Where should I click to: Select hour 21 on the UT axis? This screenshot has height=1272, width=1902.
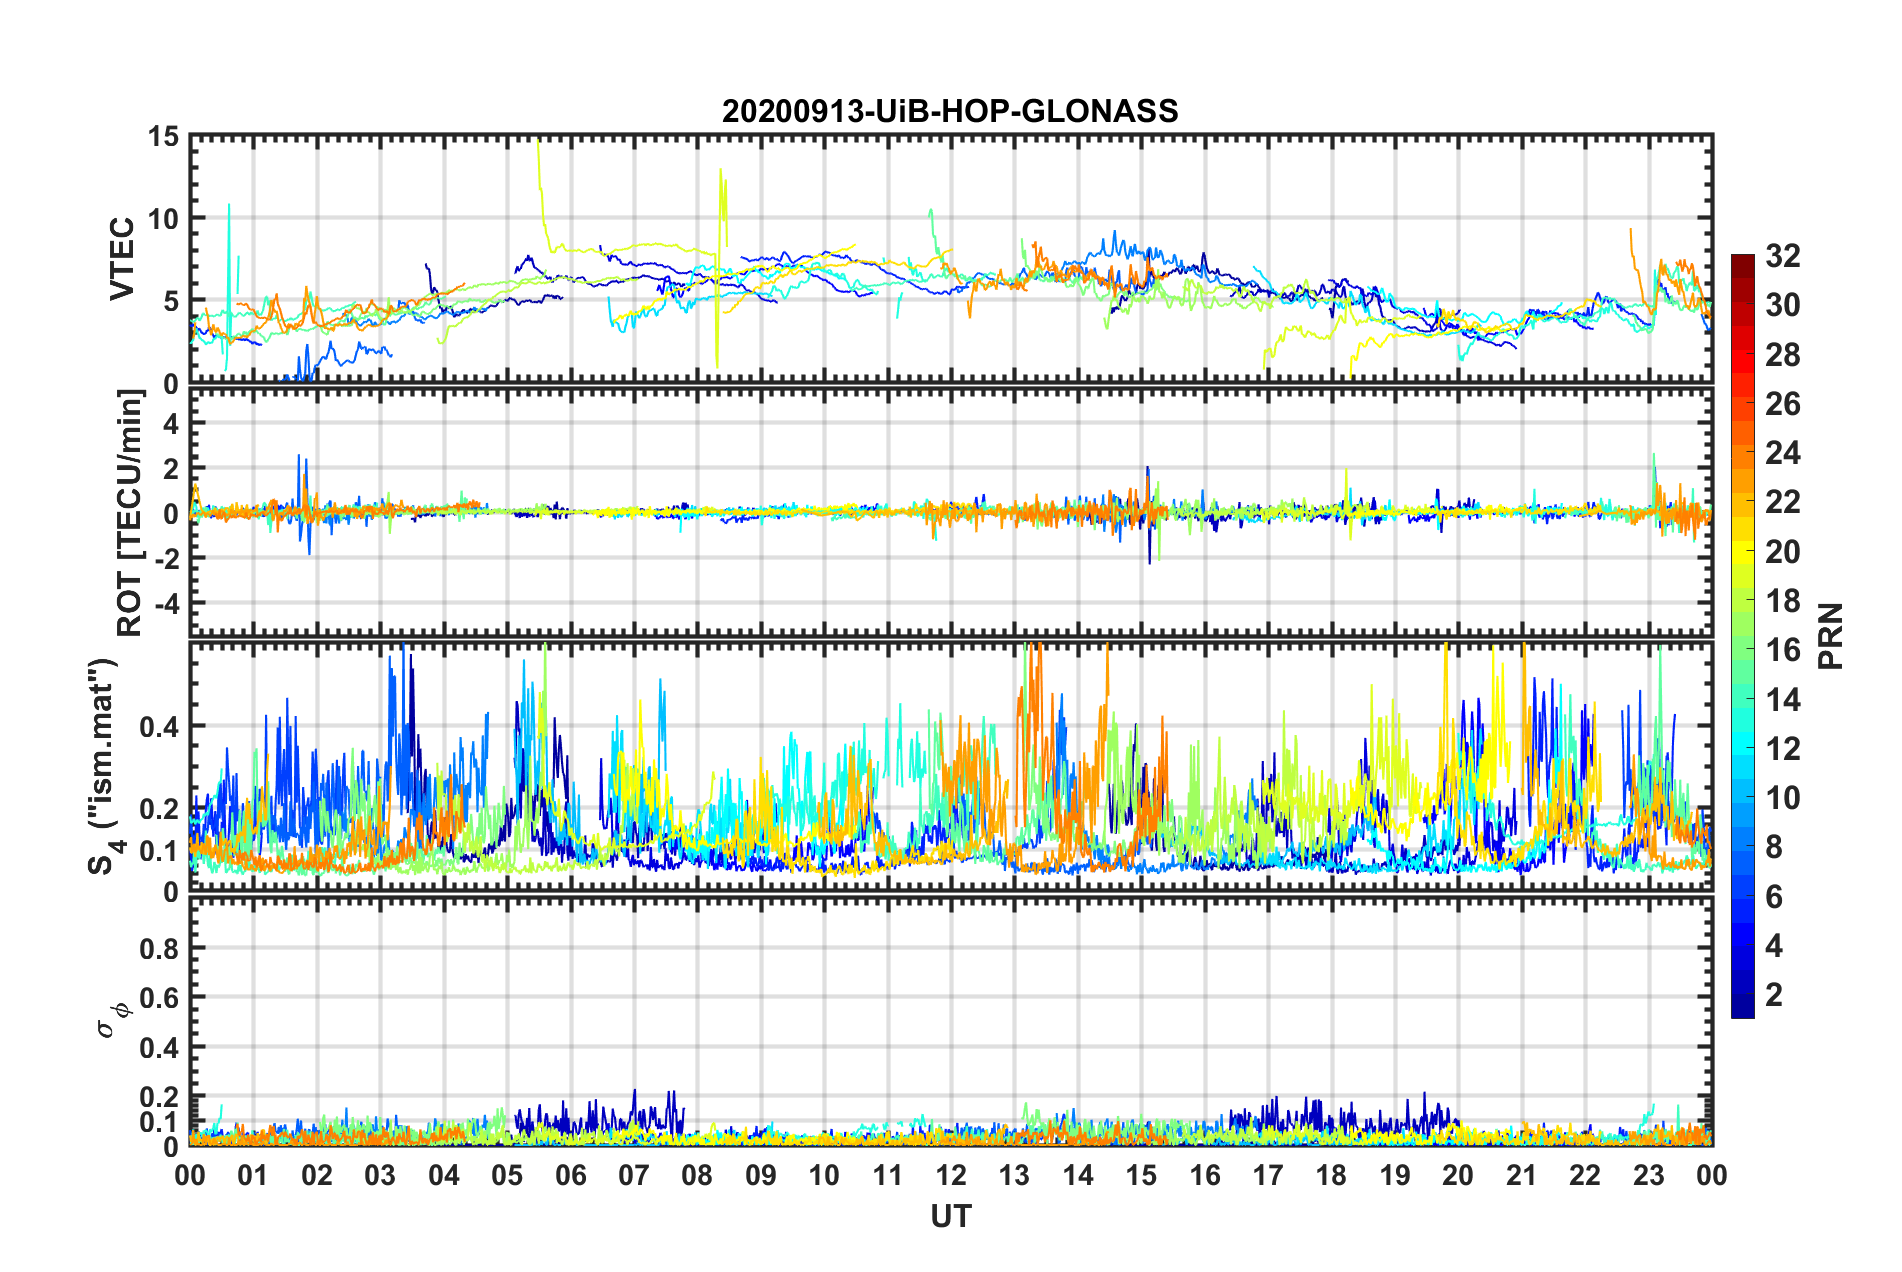click(1522, 1175)
